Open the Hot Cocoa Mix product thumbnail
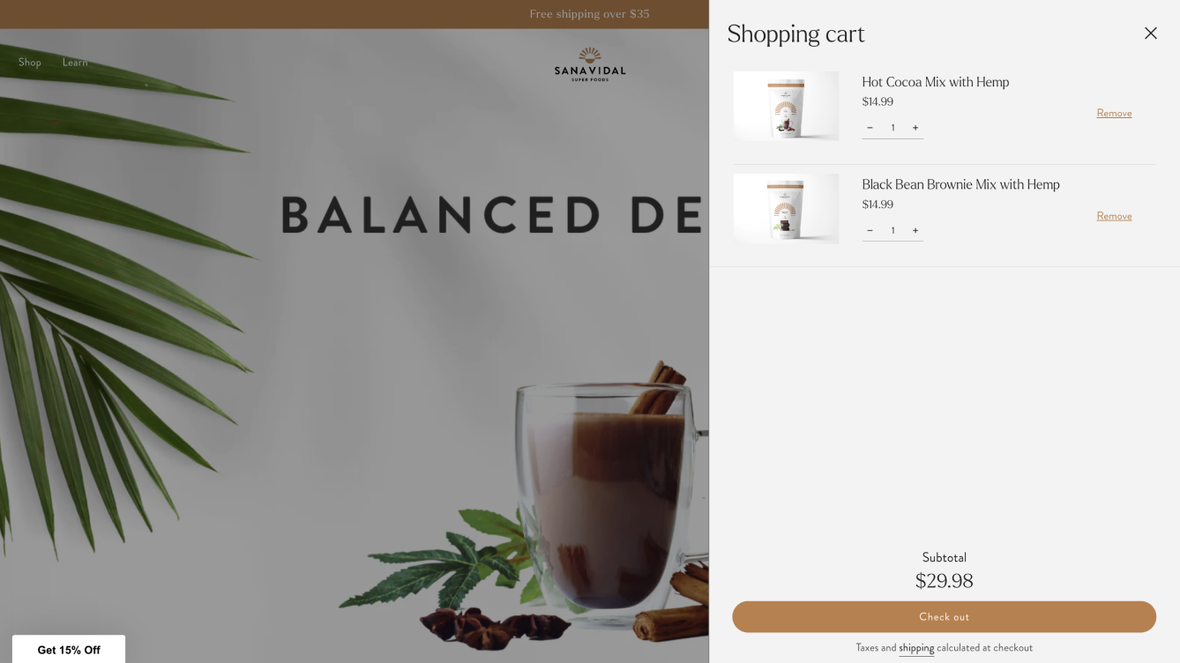The height and width of the screenshot is (663, 1180). 786,106
